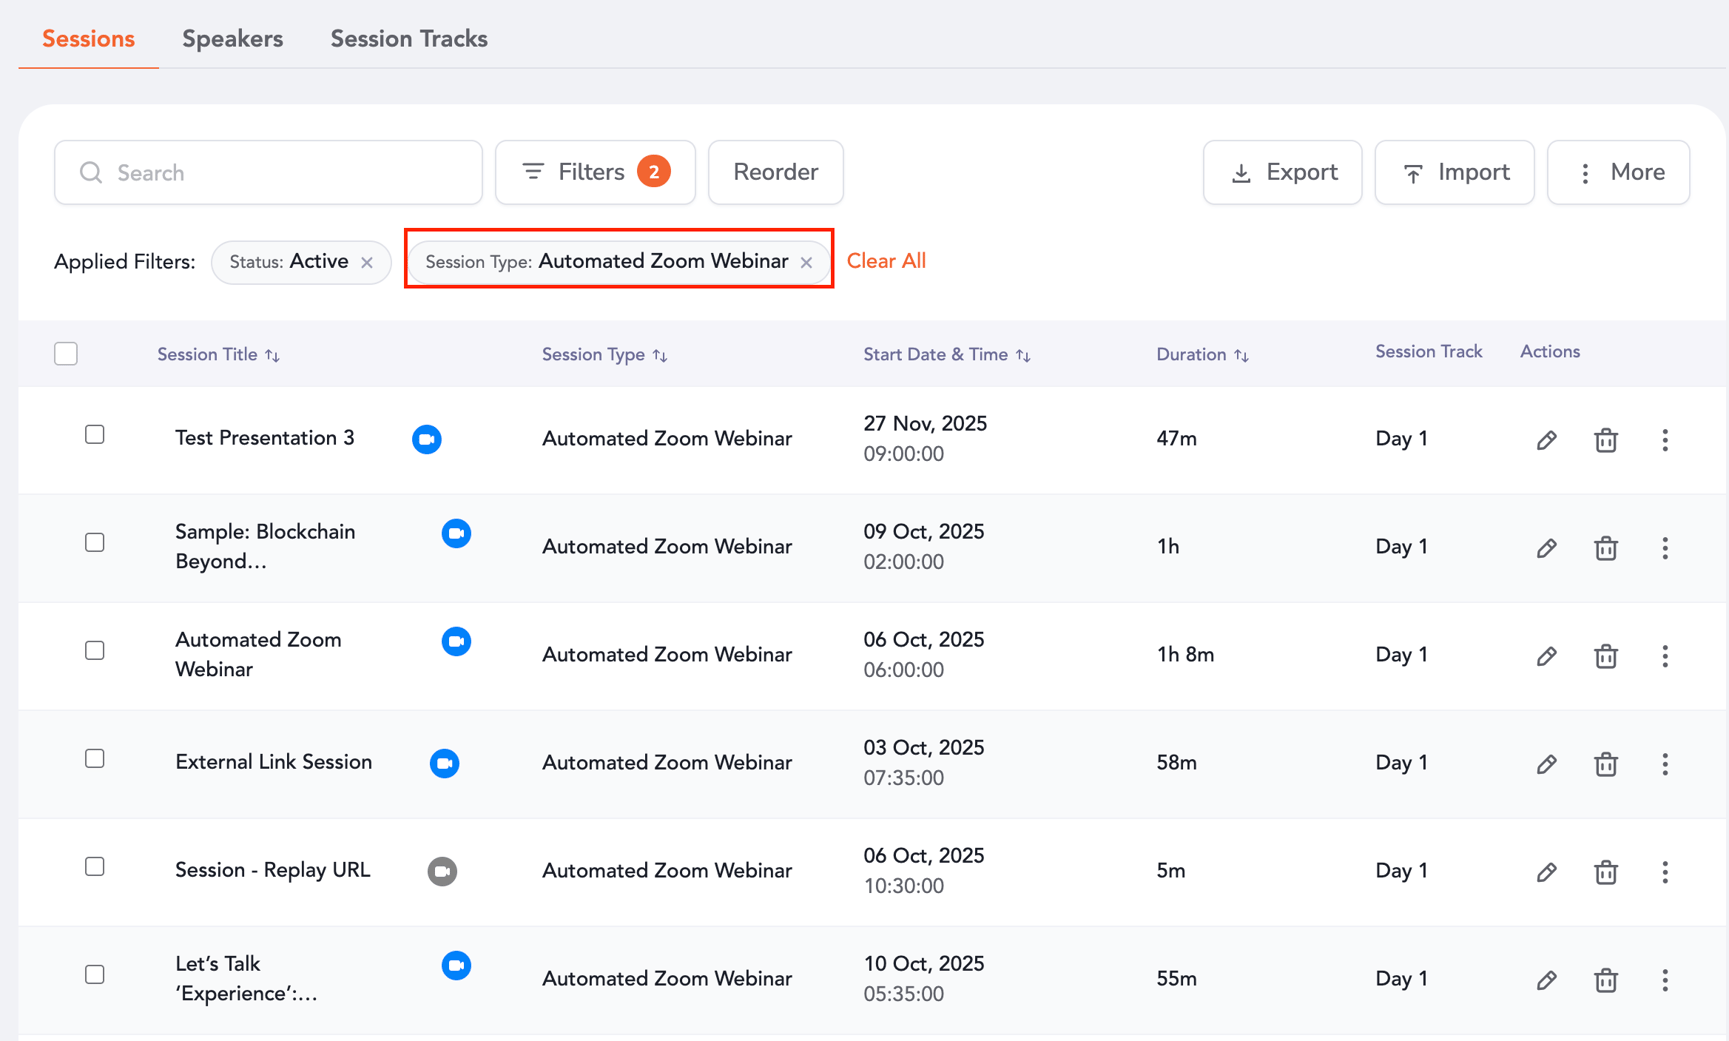This screenshot has width=1729, height=1041.
Task: Click the gray camera icon on Session - Replay URL row
Action: (x=443, y=871)
